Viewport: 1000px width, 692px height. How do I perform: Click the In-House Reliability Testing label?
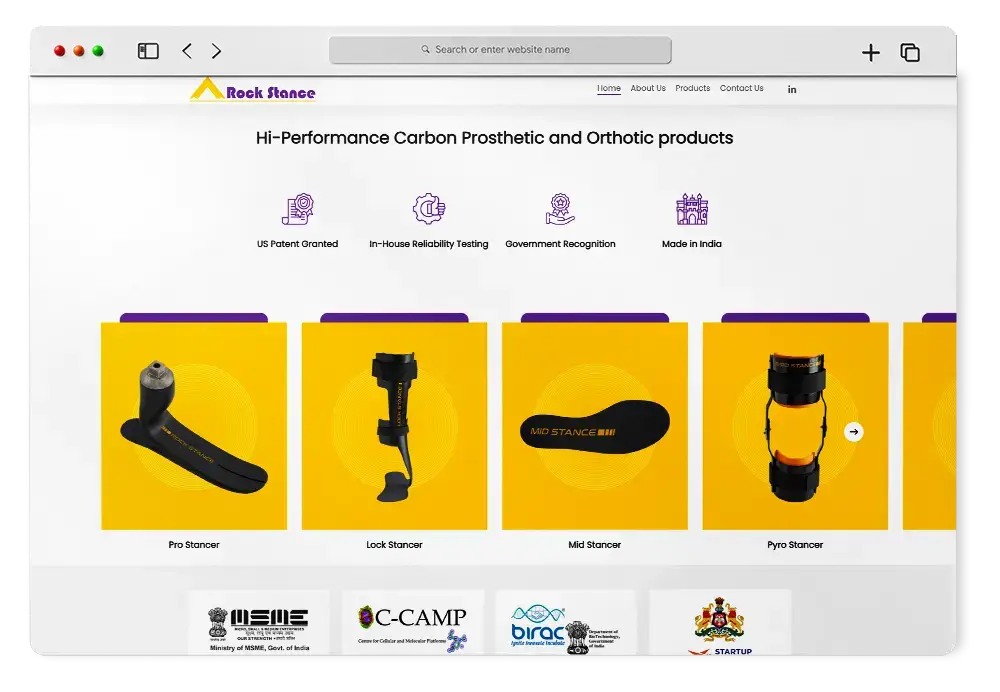tap(429, 244)
